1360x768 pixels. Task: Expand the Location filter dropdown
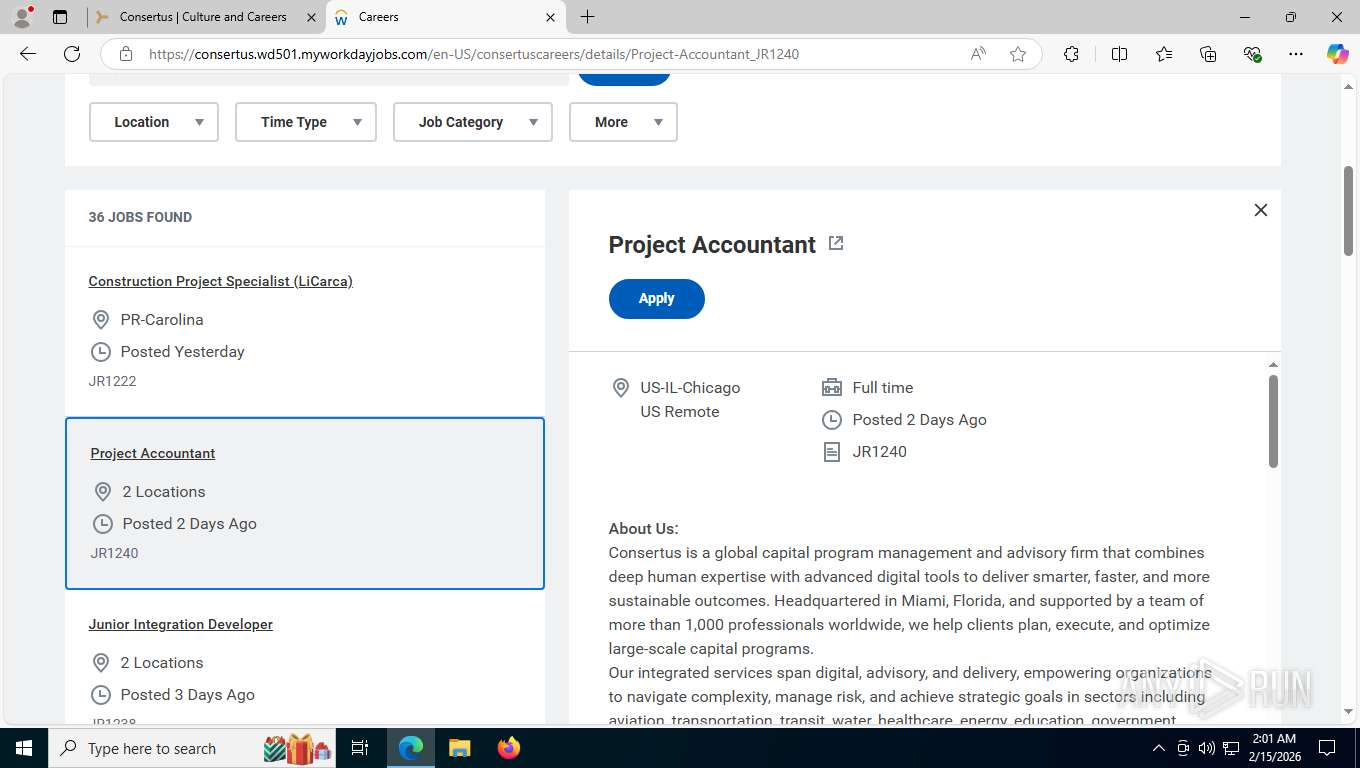tap(154, 122)
